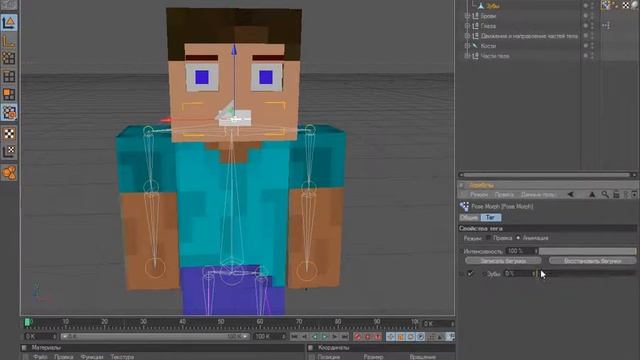Play animation forwards
Image resolution: width=640 pixels, height=360 pixels.
325,337
